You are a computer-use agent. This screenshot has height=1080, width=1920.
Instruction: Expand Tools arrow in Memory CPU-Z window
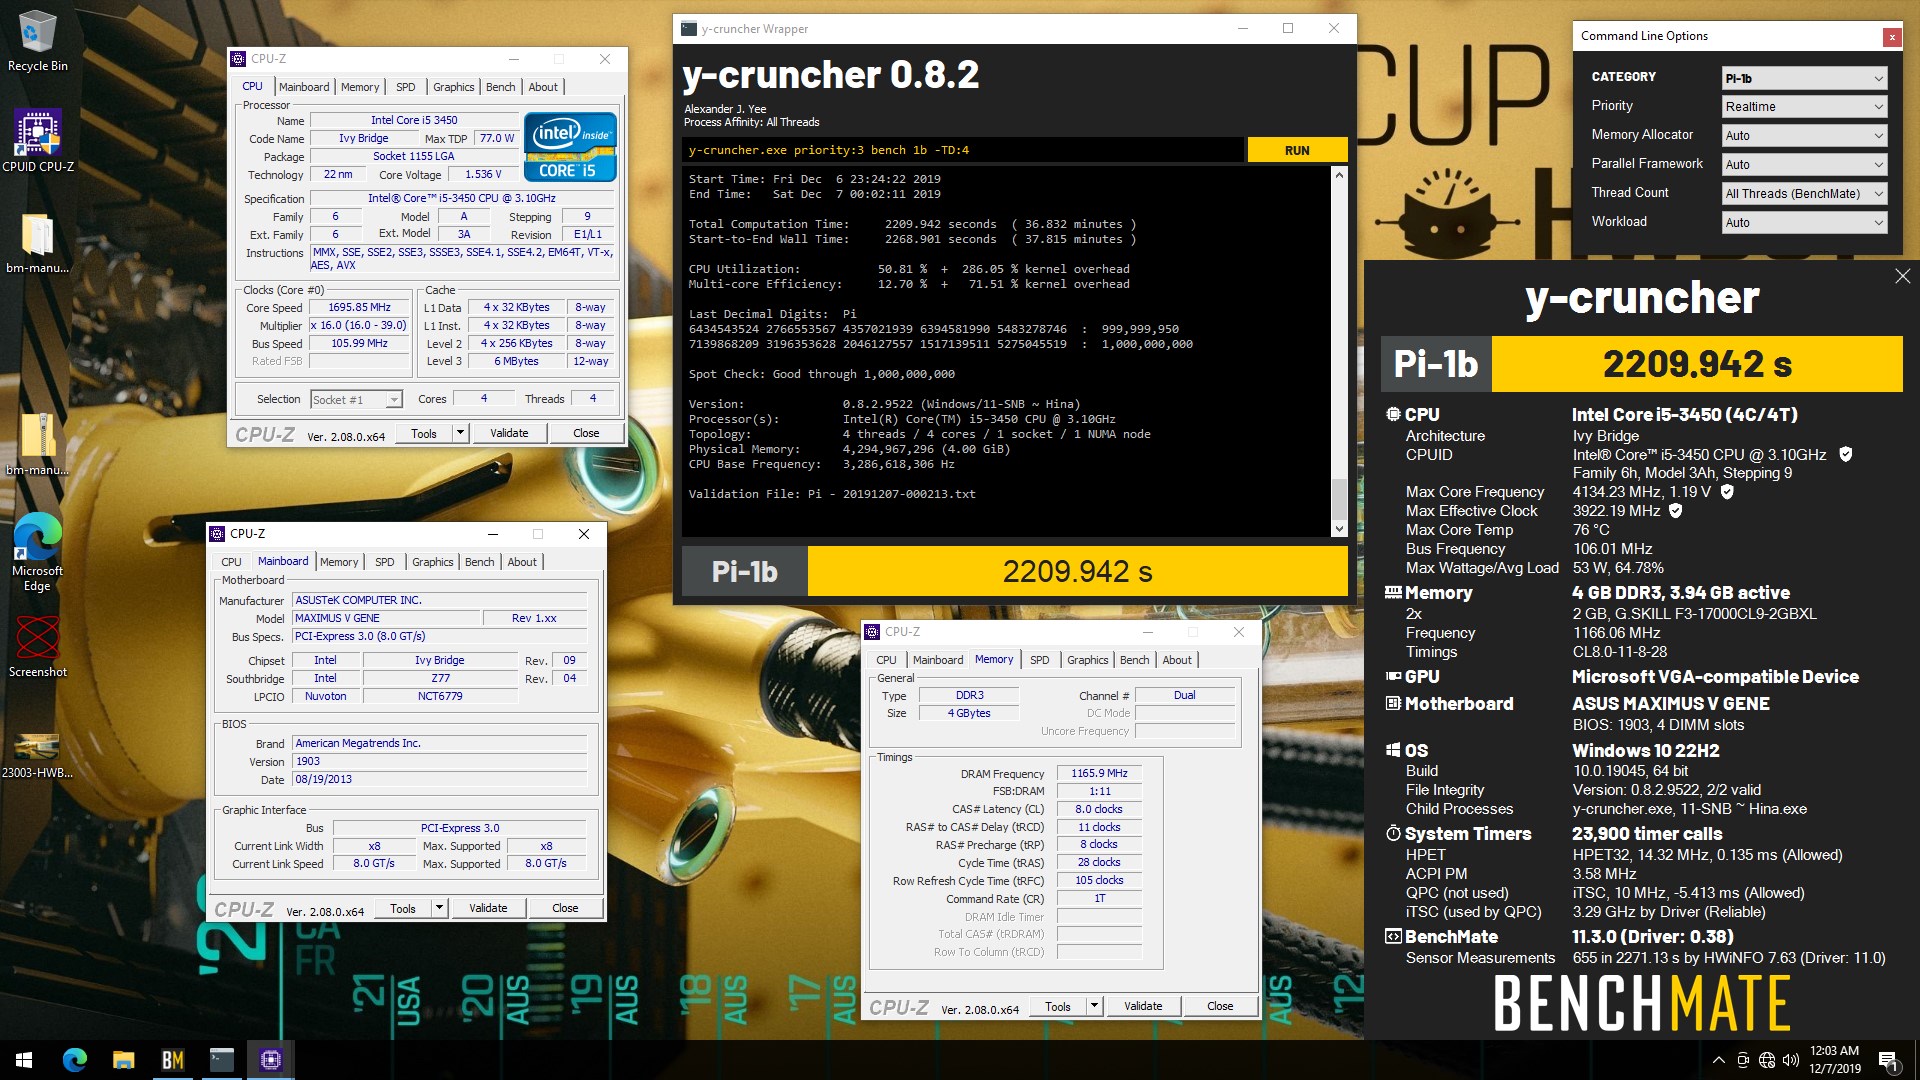pos(1094,1006)
